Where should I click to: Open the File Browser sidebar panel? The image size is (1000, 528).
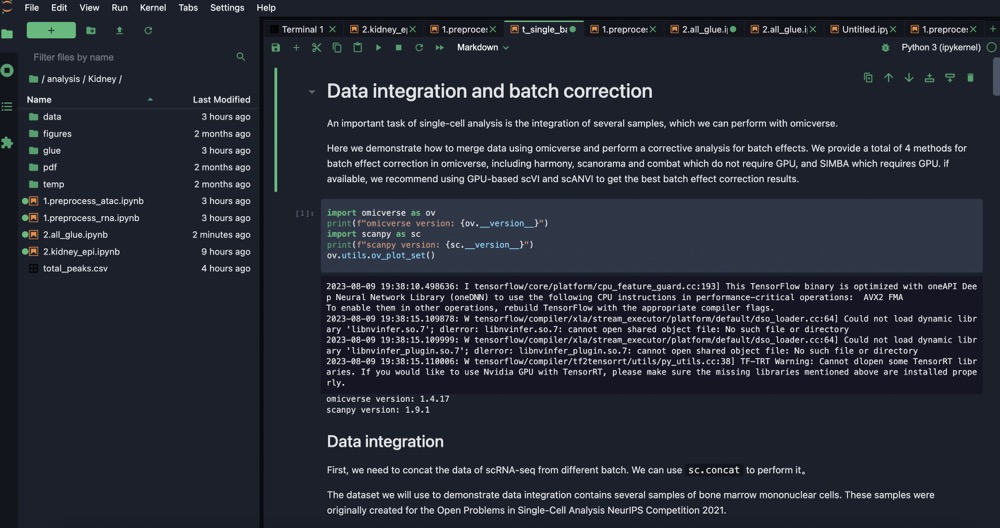7,34
